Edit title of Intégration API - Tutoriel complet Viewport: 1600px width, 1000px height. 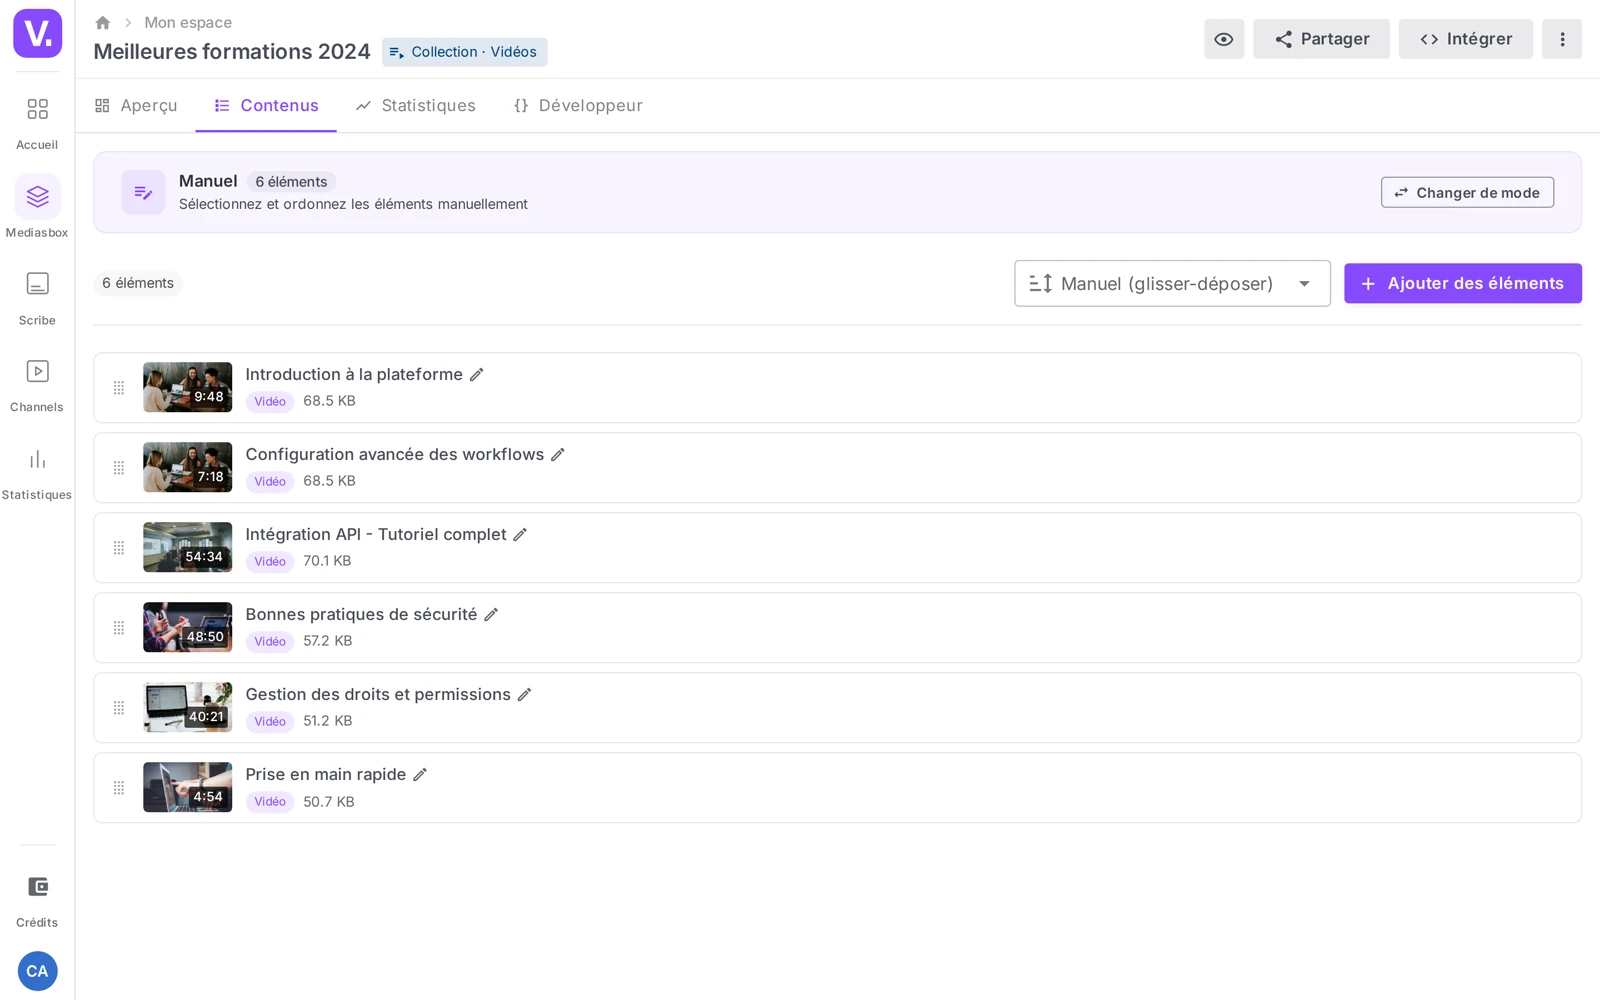pos(520,534)
